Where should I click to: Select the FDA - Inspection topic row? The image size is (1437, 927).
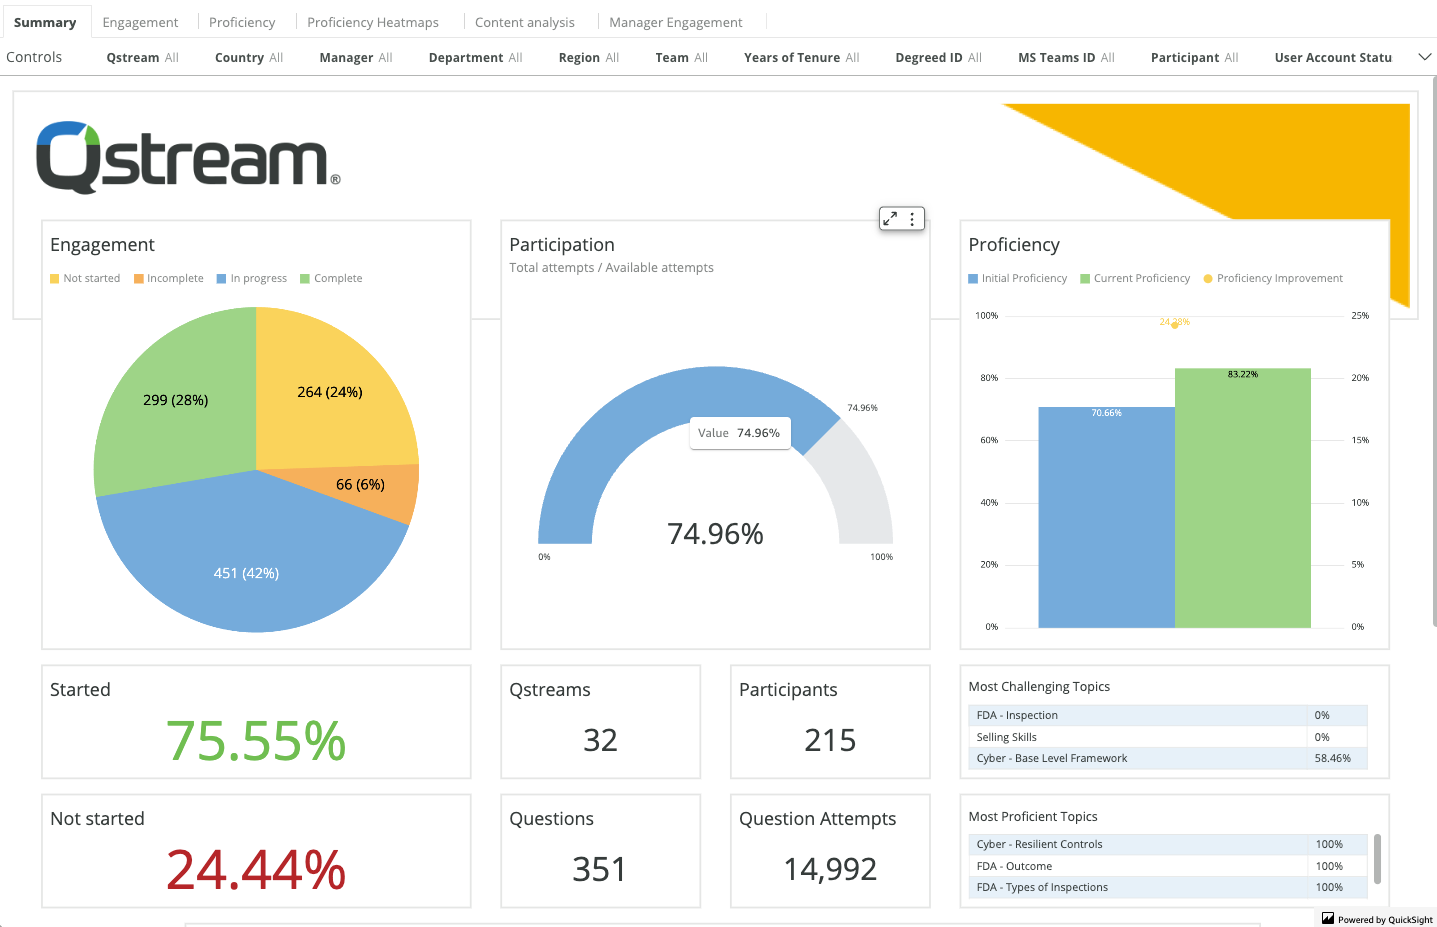[1167, 715]
